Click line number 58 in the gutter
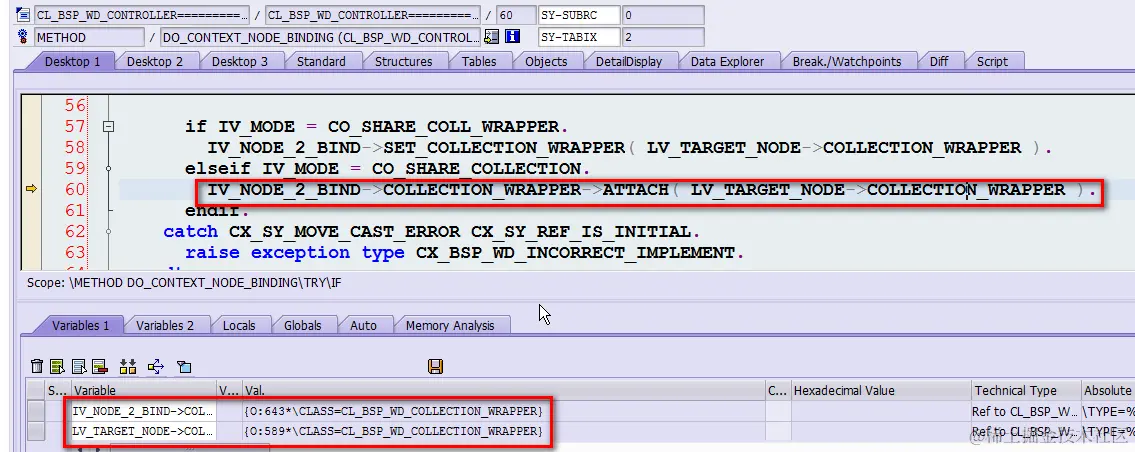Image resolution: width=1135 pixels, height=452 pixels. click(75, 148)
